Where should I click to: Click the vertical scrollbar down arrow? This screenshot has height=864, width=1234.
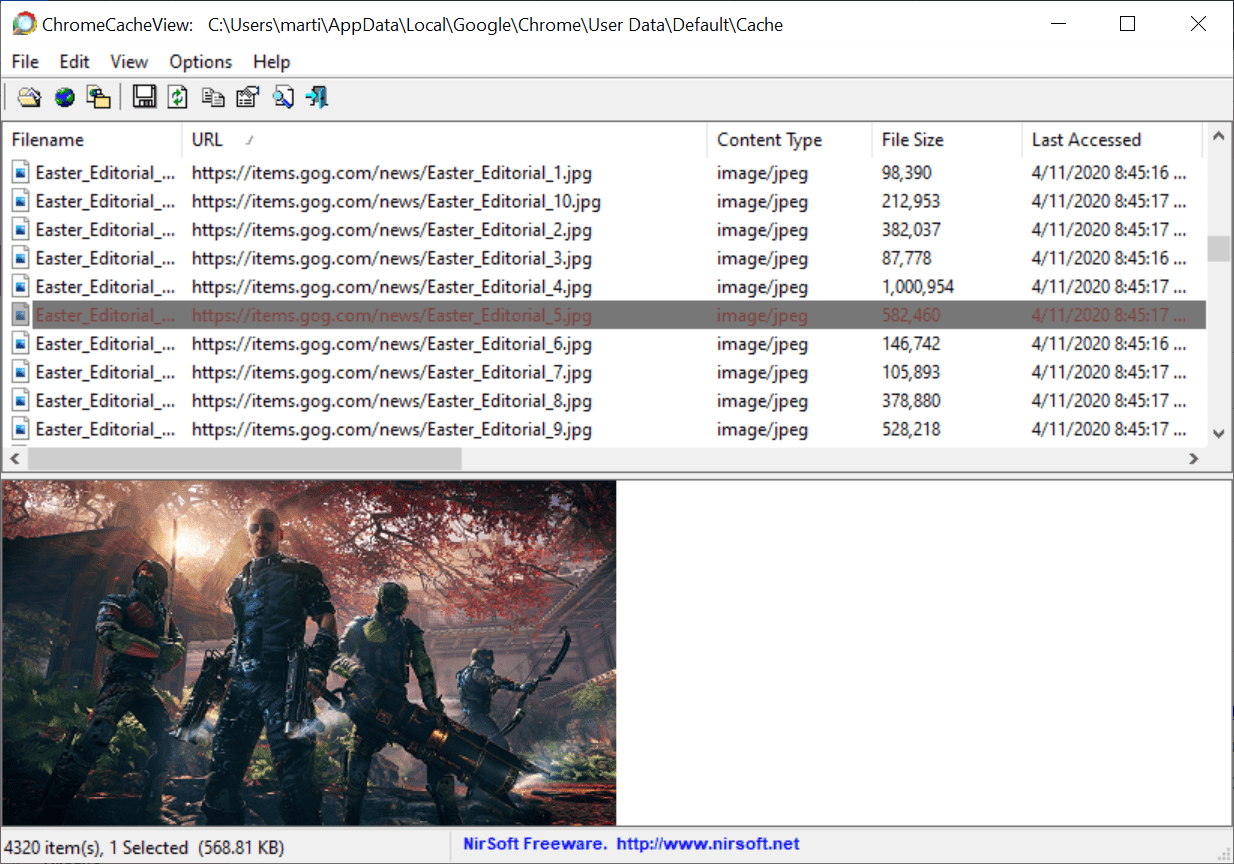(x=1218, y=434)
